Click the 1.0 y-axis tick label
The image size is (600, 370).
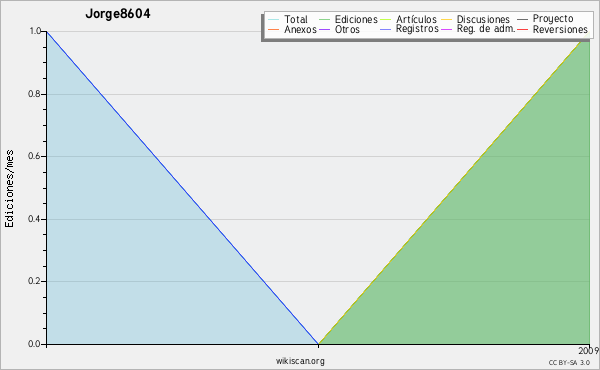35,31
